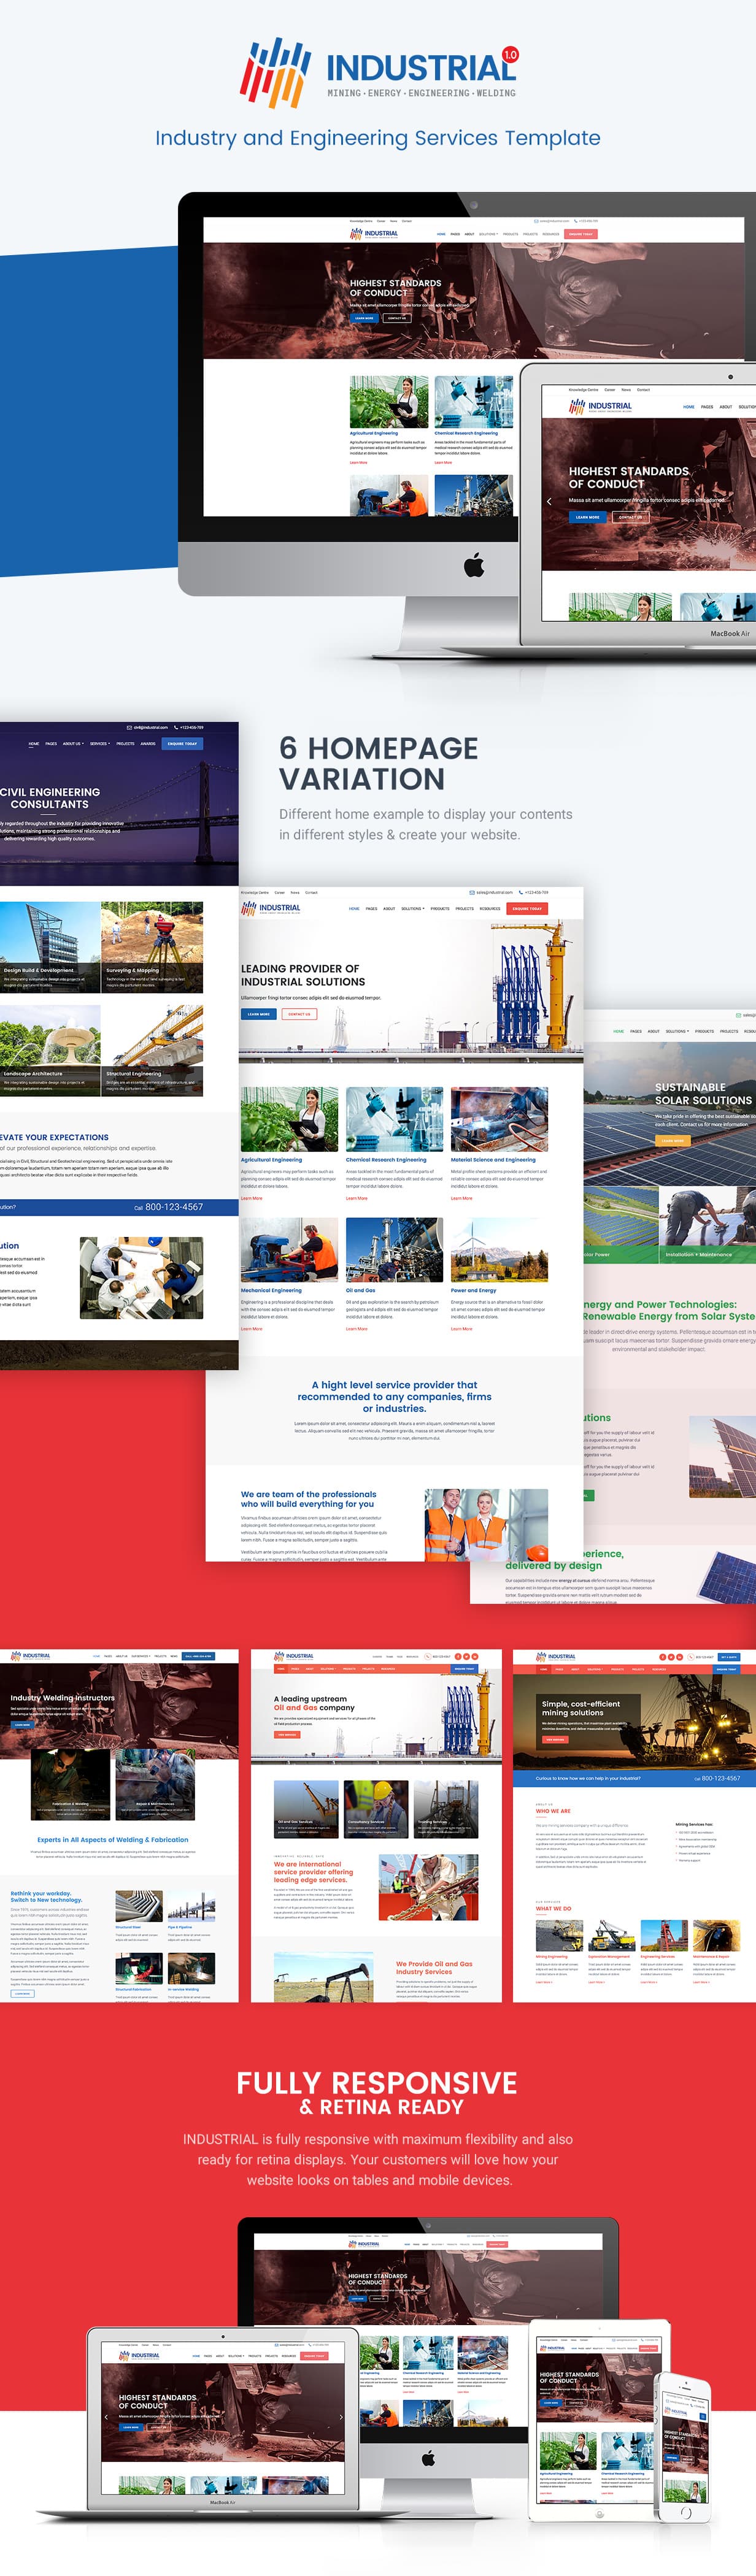The width and height of the screenshot is (756, 2576).
Task: Click the phone icon in Leading Provider page header
Action: coord(521,892)
